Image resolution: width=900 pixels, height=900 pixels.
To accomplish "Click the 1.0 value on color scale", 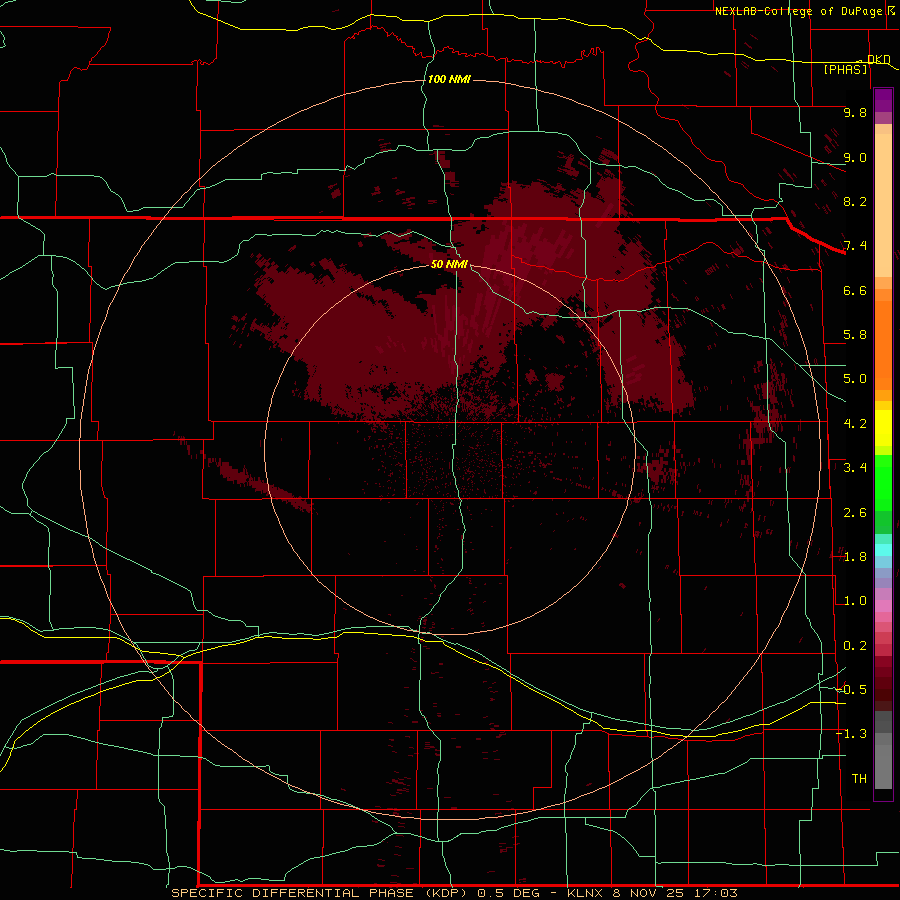I will (x=855, y=601).
